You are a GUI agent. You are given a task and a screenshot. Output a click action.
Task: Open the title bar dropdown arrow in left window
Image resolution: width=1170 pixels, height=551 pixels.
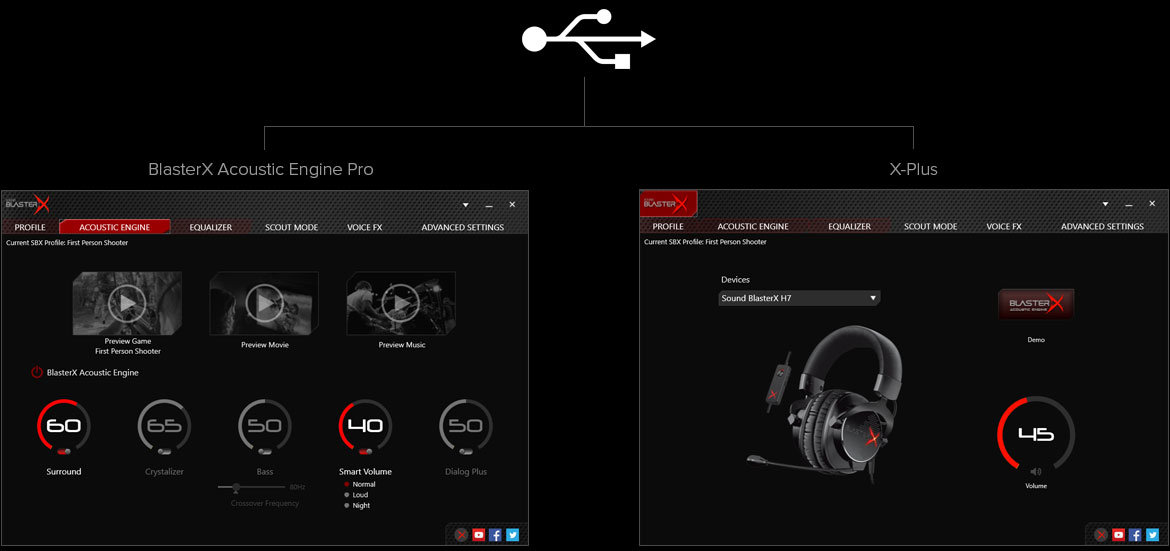465,205
